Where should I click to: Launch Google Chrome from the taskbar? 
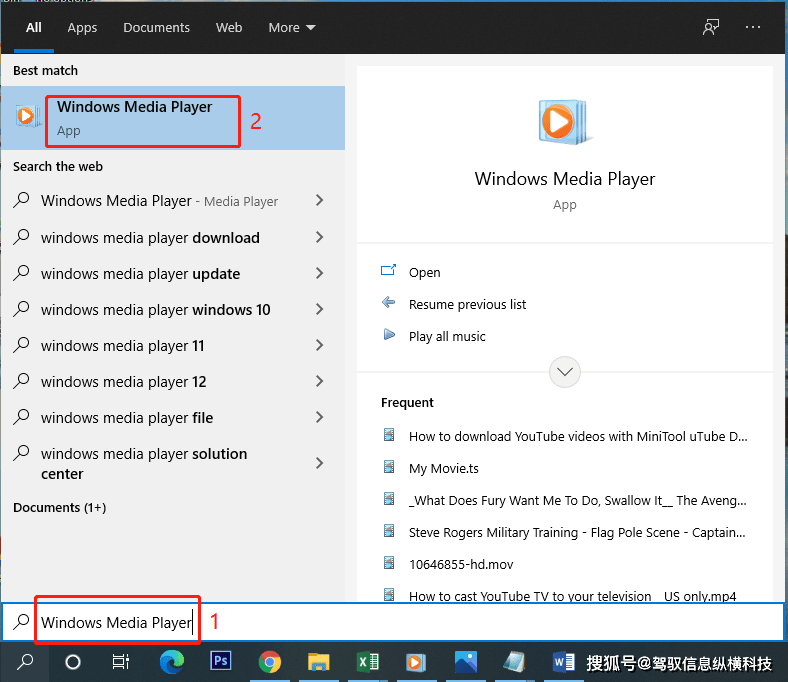[x=270, y=662]
